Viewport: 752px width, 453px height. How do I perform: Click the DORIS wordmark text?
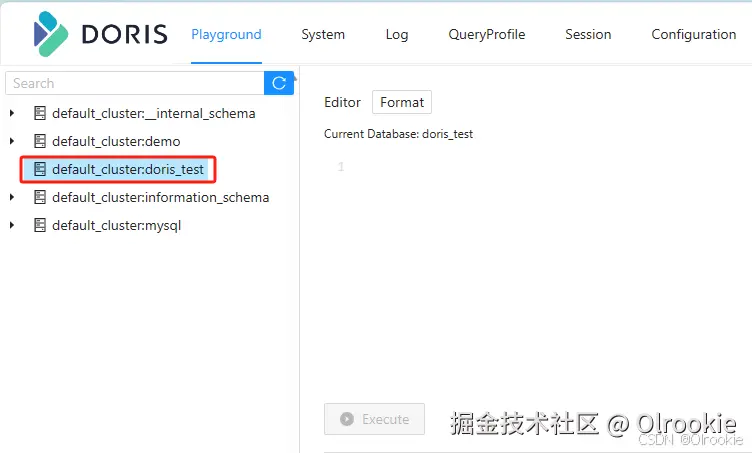(x=125, y=34)
